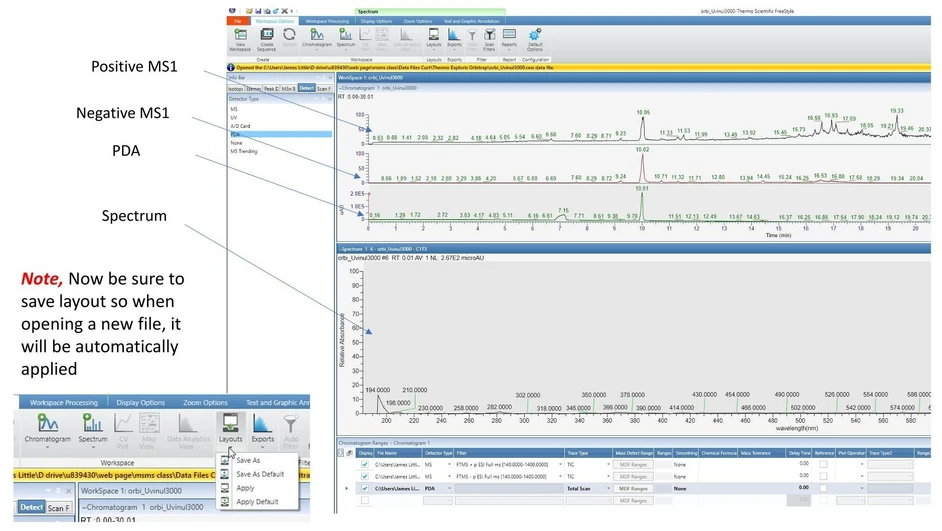Select MSn B tab in the Info Bar
Screen dimensions: 942x531
[x=288, y=88]
